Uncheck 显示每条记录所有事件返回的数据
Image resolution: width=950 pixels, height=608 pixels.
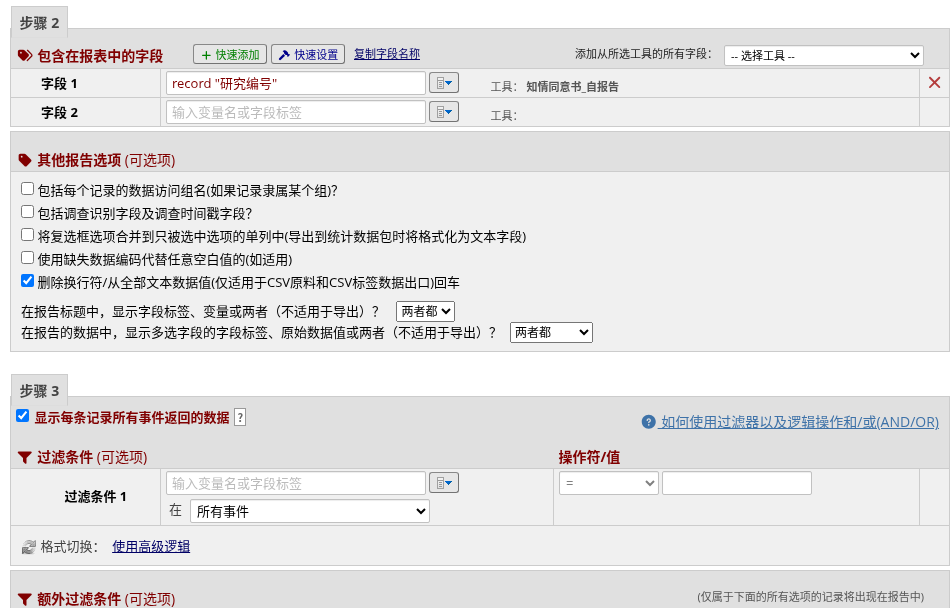22,416
